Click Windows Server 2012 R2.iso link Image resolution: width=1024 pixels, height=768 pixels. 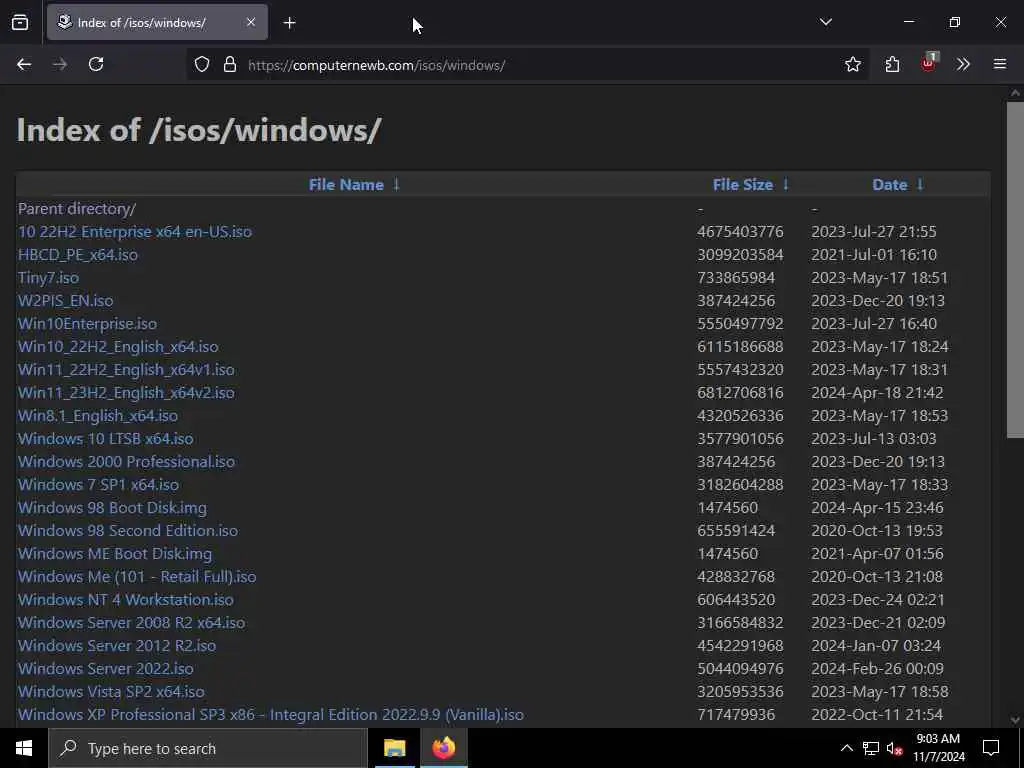click(117, 645)
